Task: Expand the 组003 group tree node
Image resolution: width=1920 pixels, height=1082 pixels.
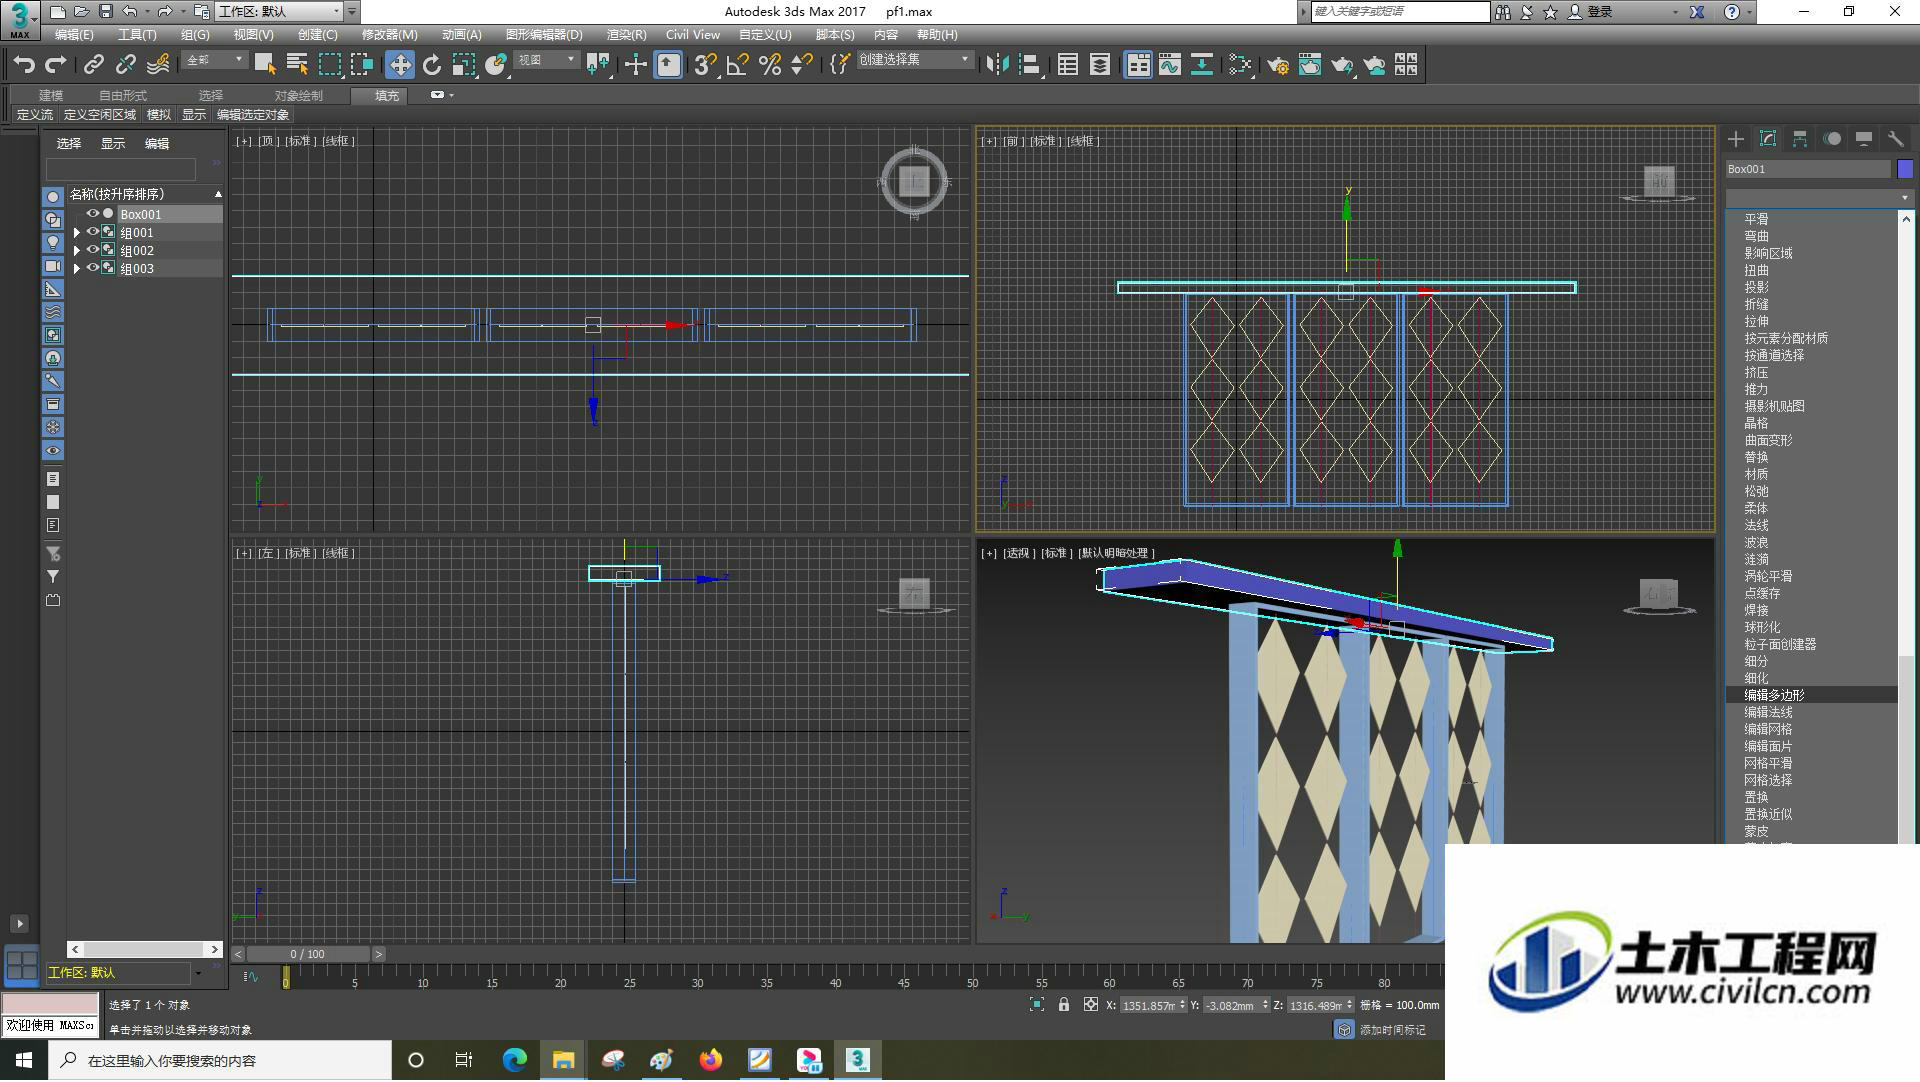Action: pyautogui.click(x=77, y=268)
